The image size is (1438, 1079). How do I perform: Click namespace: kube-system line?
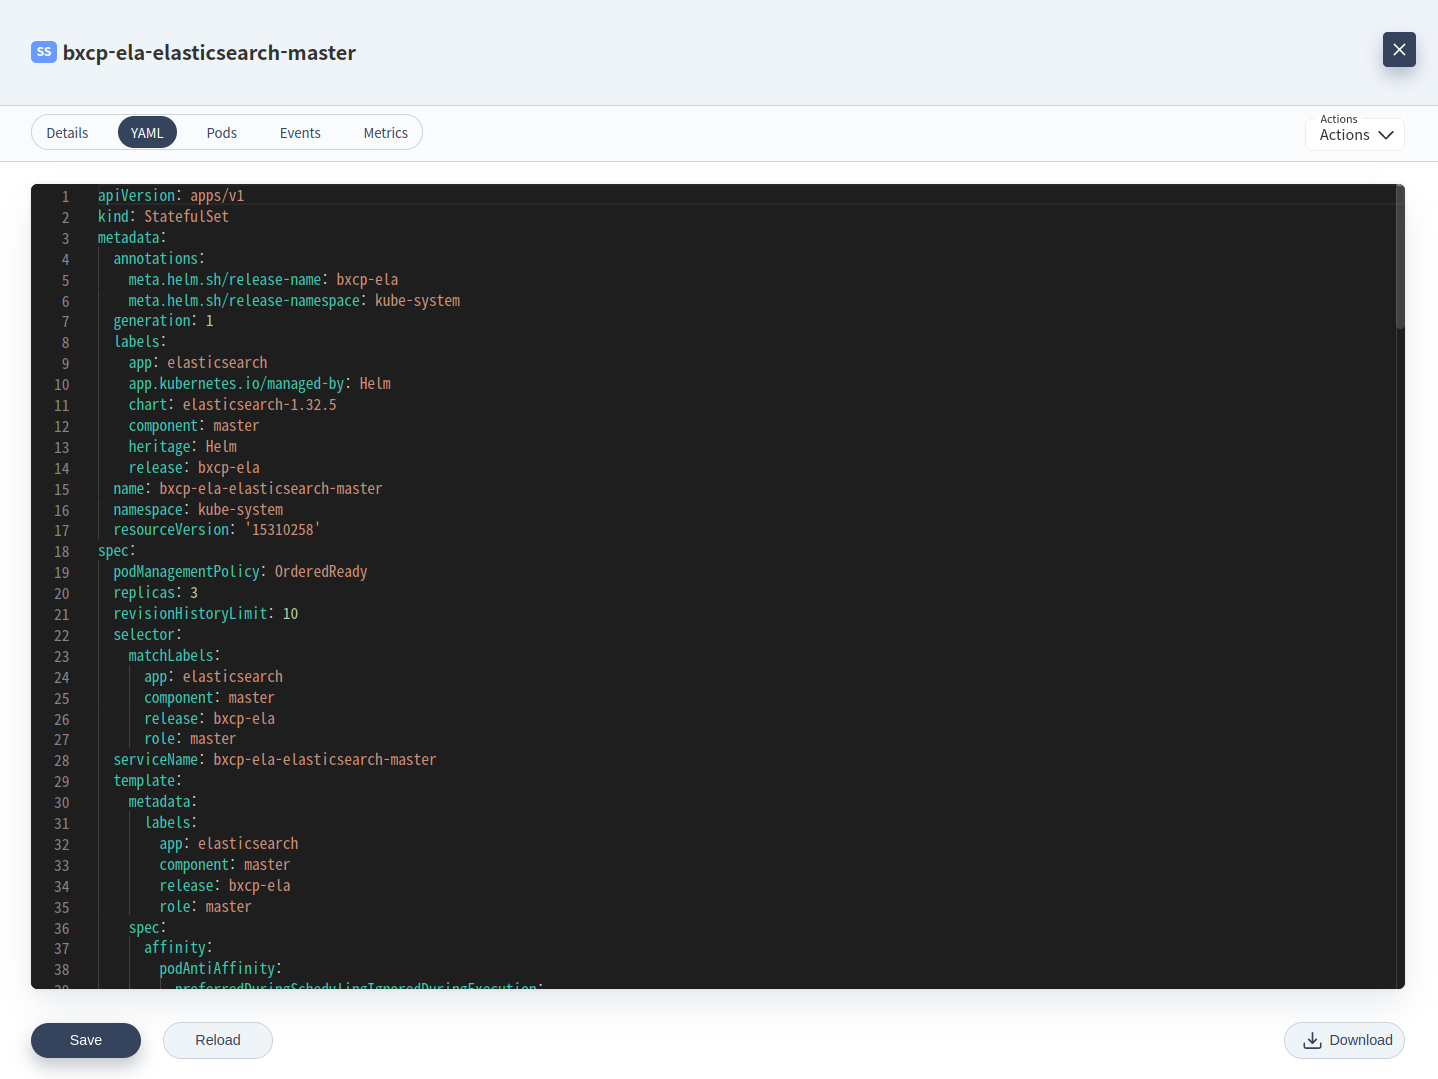(x=198, y=510)
